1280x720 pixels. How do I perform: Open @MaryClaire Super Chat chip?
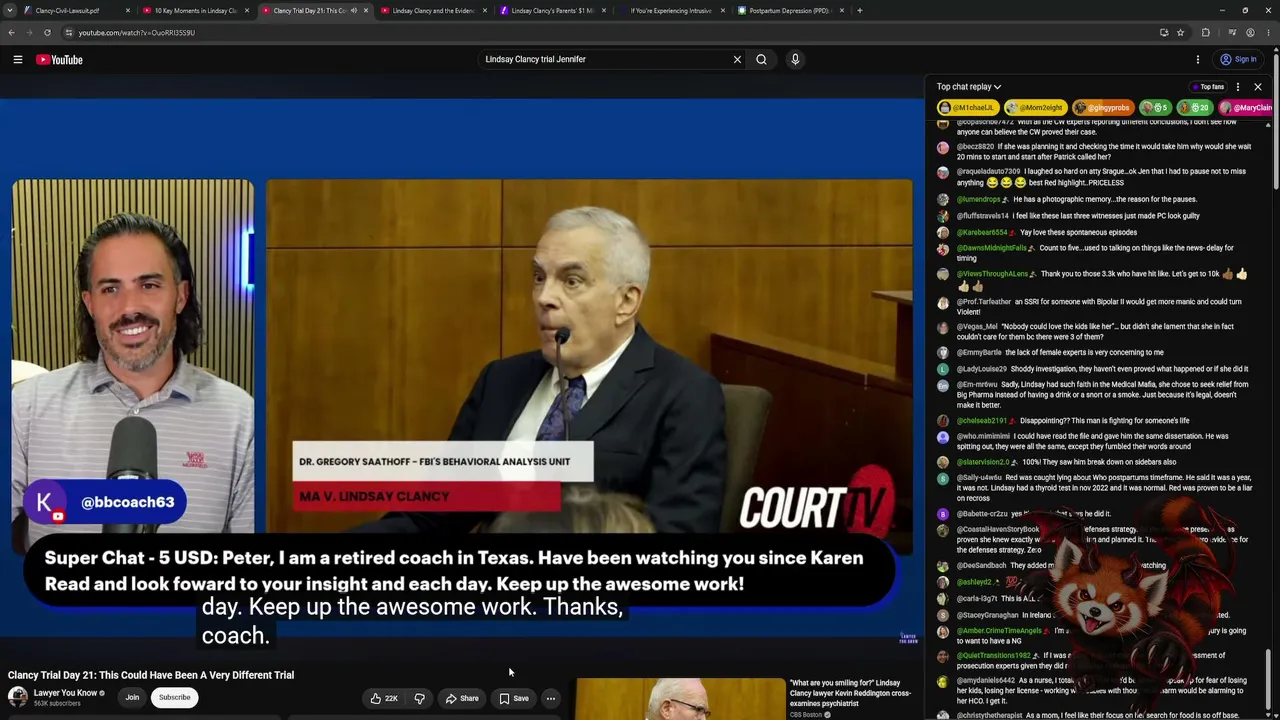click(x=1246, y=107)
